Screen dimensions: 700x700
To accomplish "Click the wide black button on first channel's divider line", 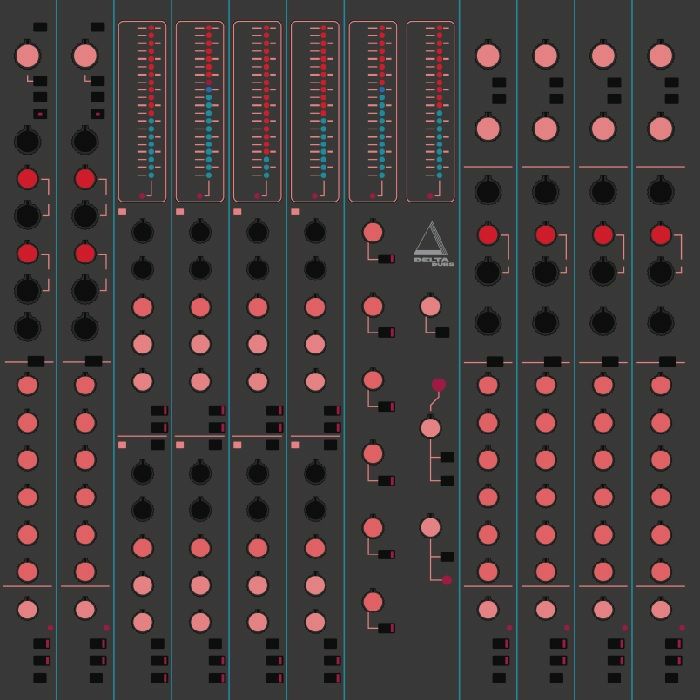I will click(x=36, y=361).
